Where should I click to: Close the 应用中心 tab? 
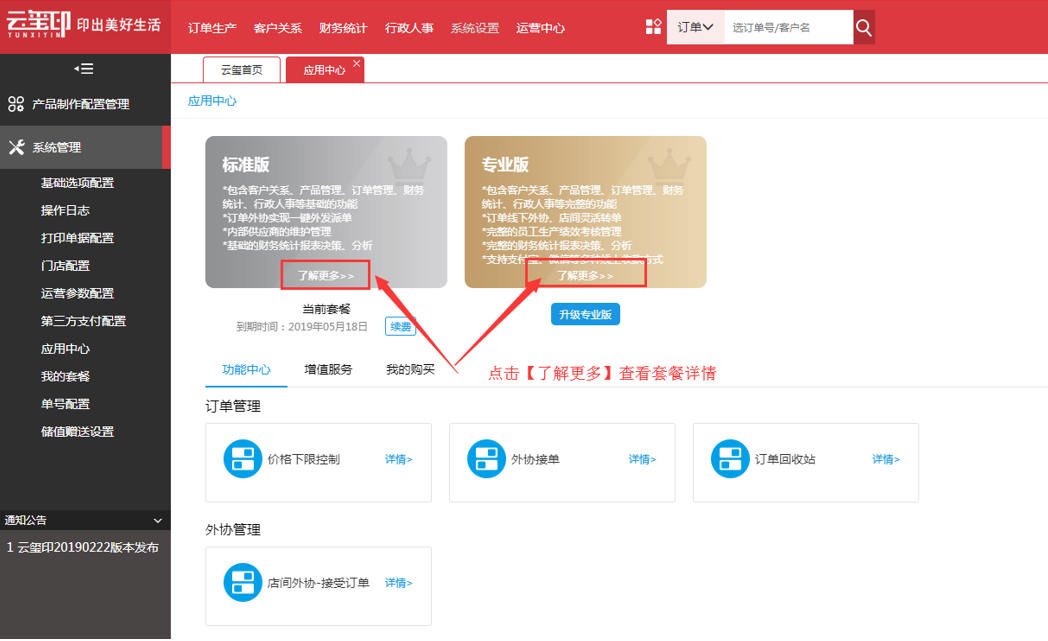(357, 63)
